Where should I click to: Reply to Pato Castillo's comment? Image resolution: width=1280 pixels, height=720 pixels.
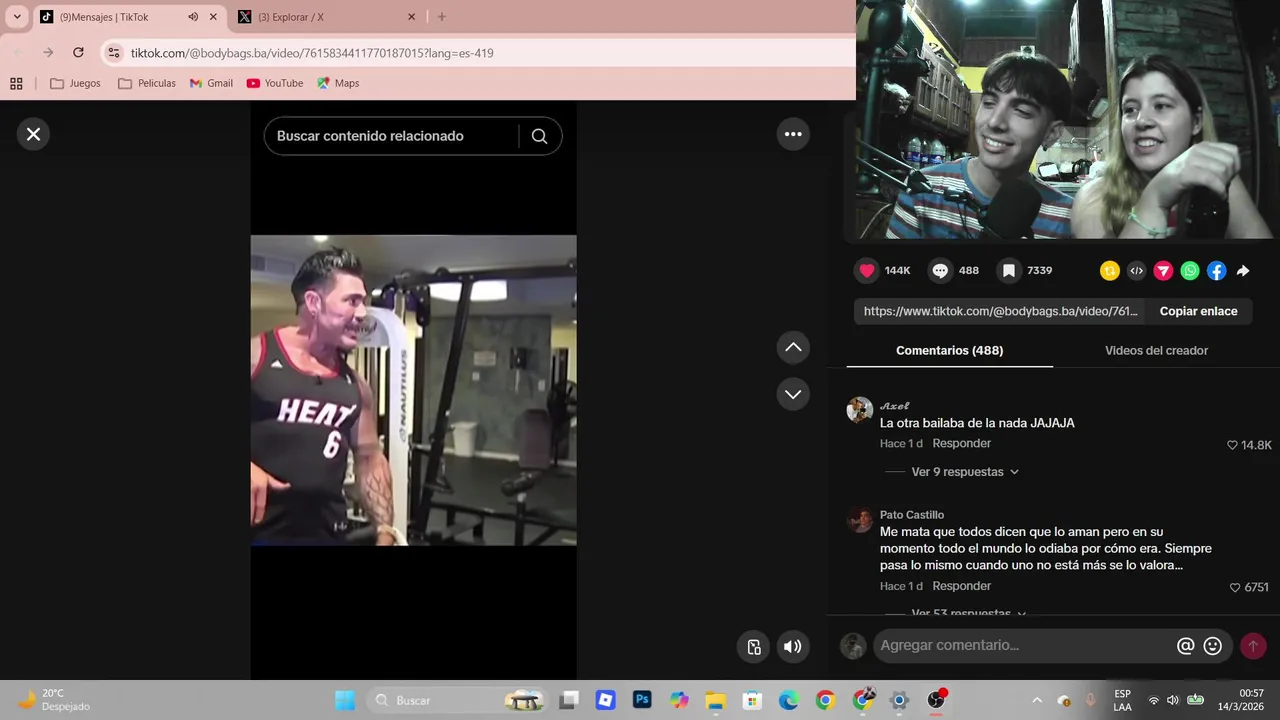(961, 586)
